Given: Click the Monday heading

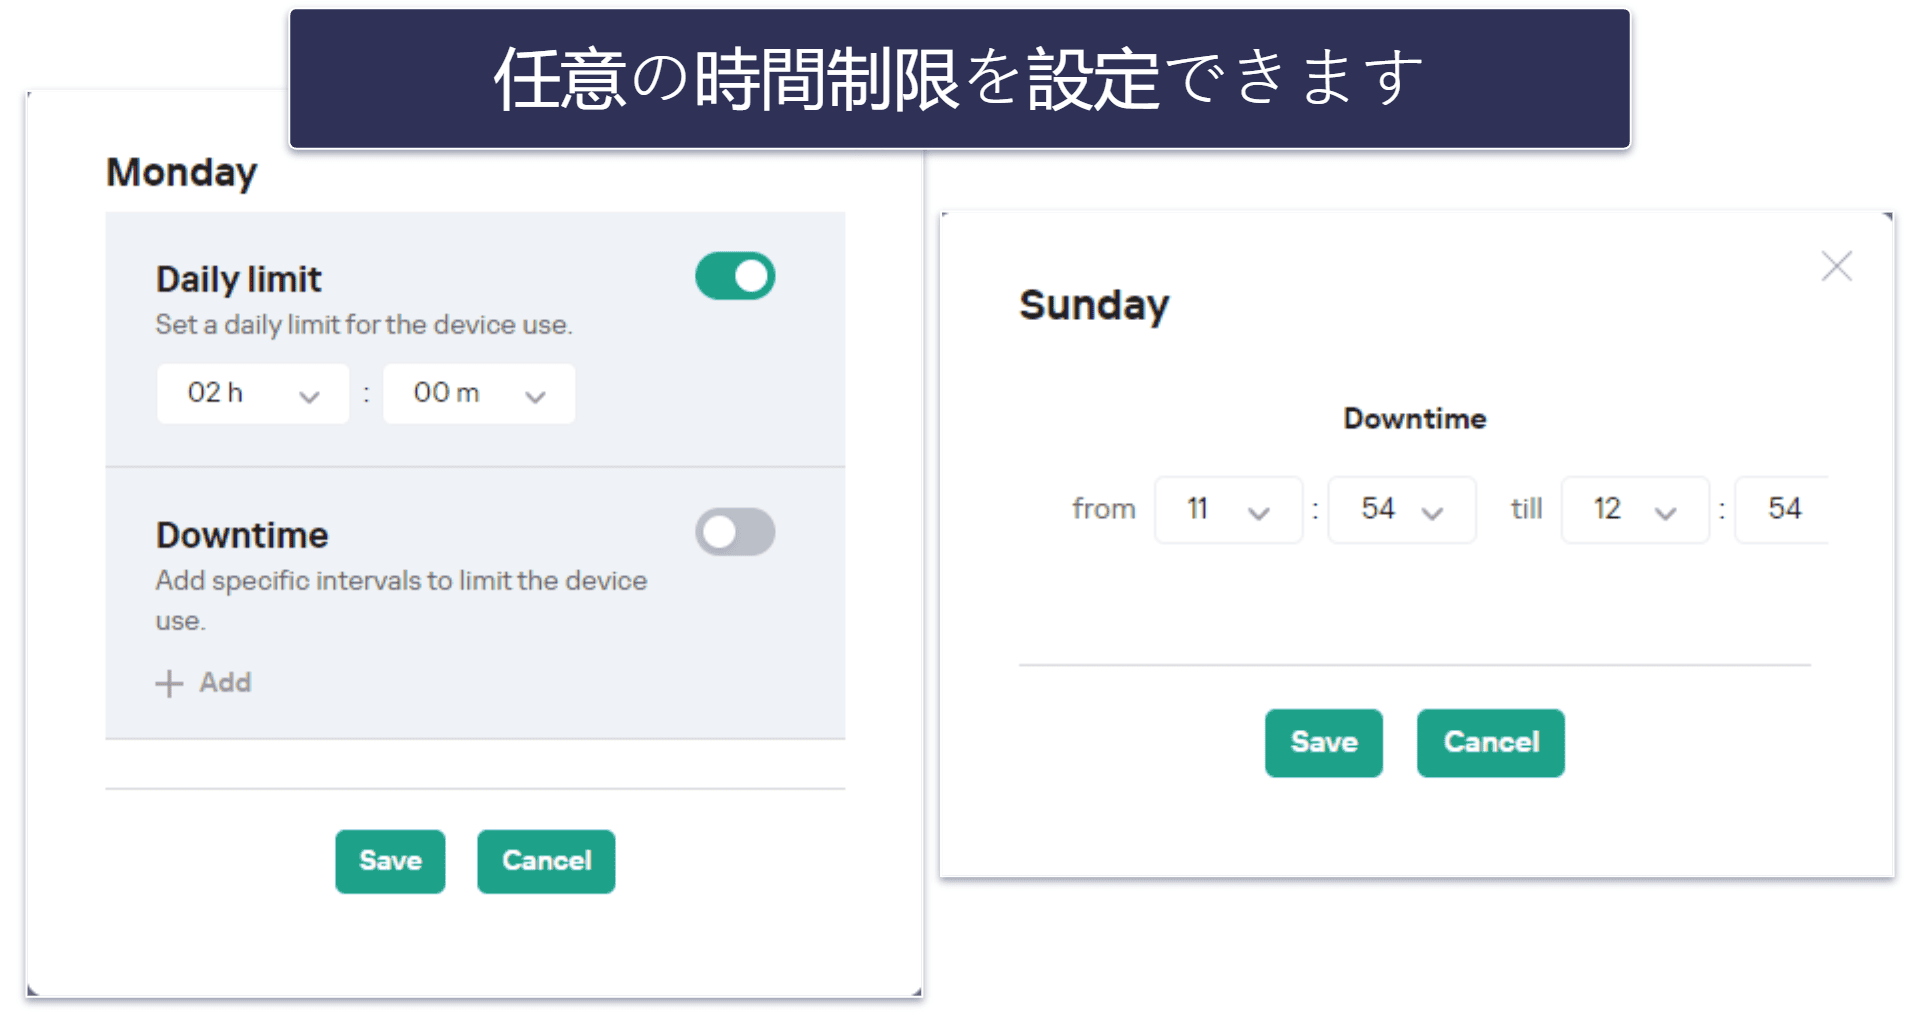Looking at the screenshot, I should coord(182,173).
